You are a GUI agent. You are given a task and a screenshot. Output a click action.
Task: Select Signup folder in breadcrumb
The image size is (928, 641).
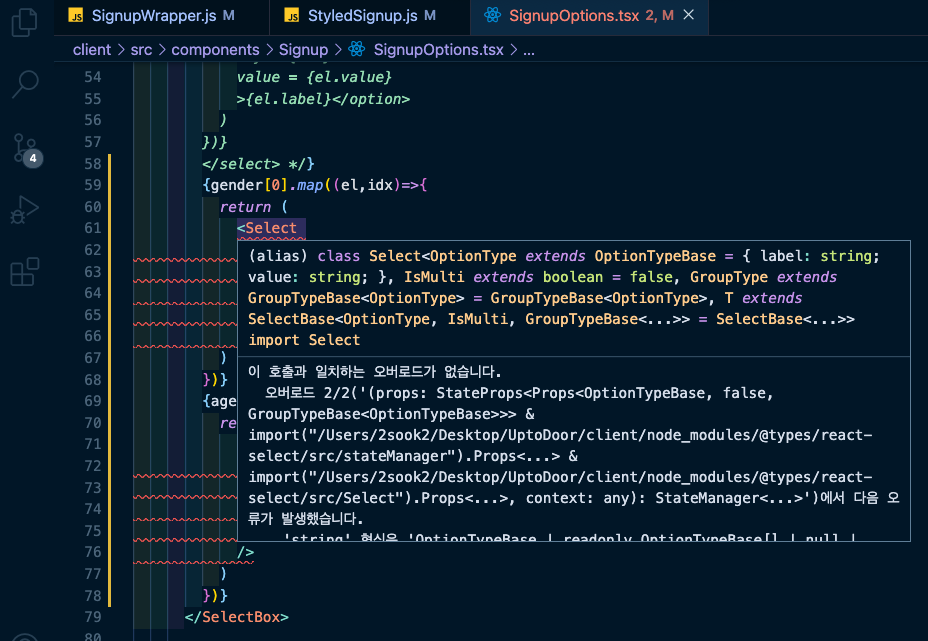coord(304,50)
